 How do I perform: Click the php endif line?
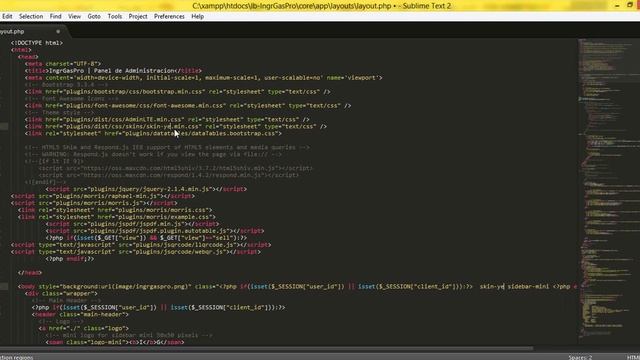[x=70, y=258]
